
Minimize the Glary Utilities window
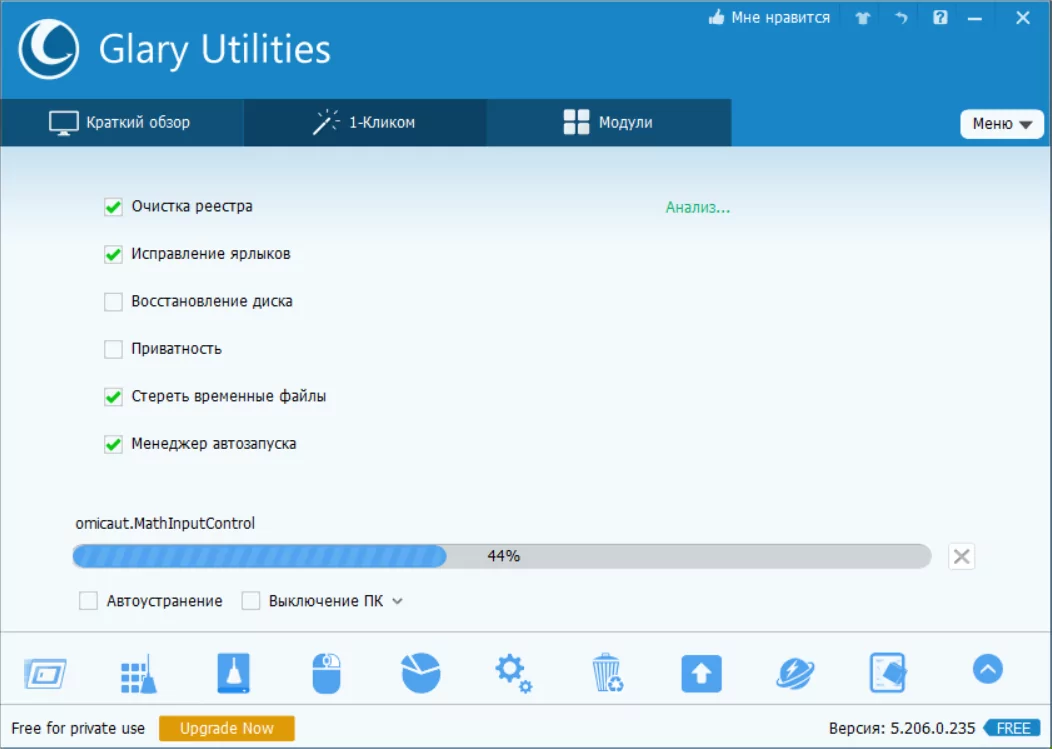pos(975,19)
